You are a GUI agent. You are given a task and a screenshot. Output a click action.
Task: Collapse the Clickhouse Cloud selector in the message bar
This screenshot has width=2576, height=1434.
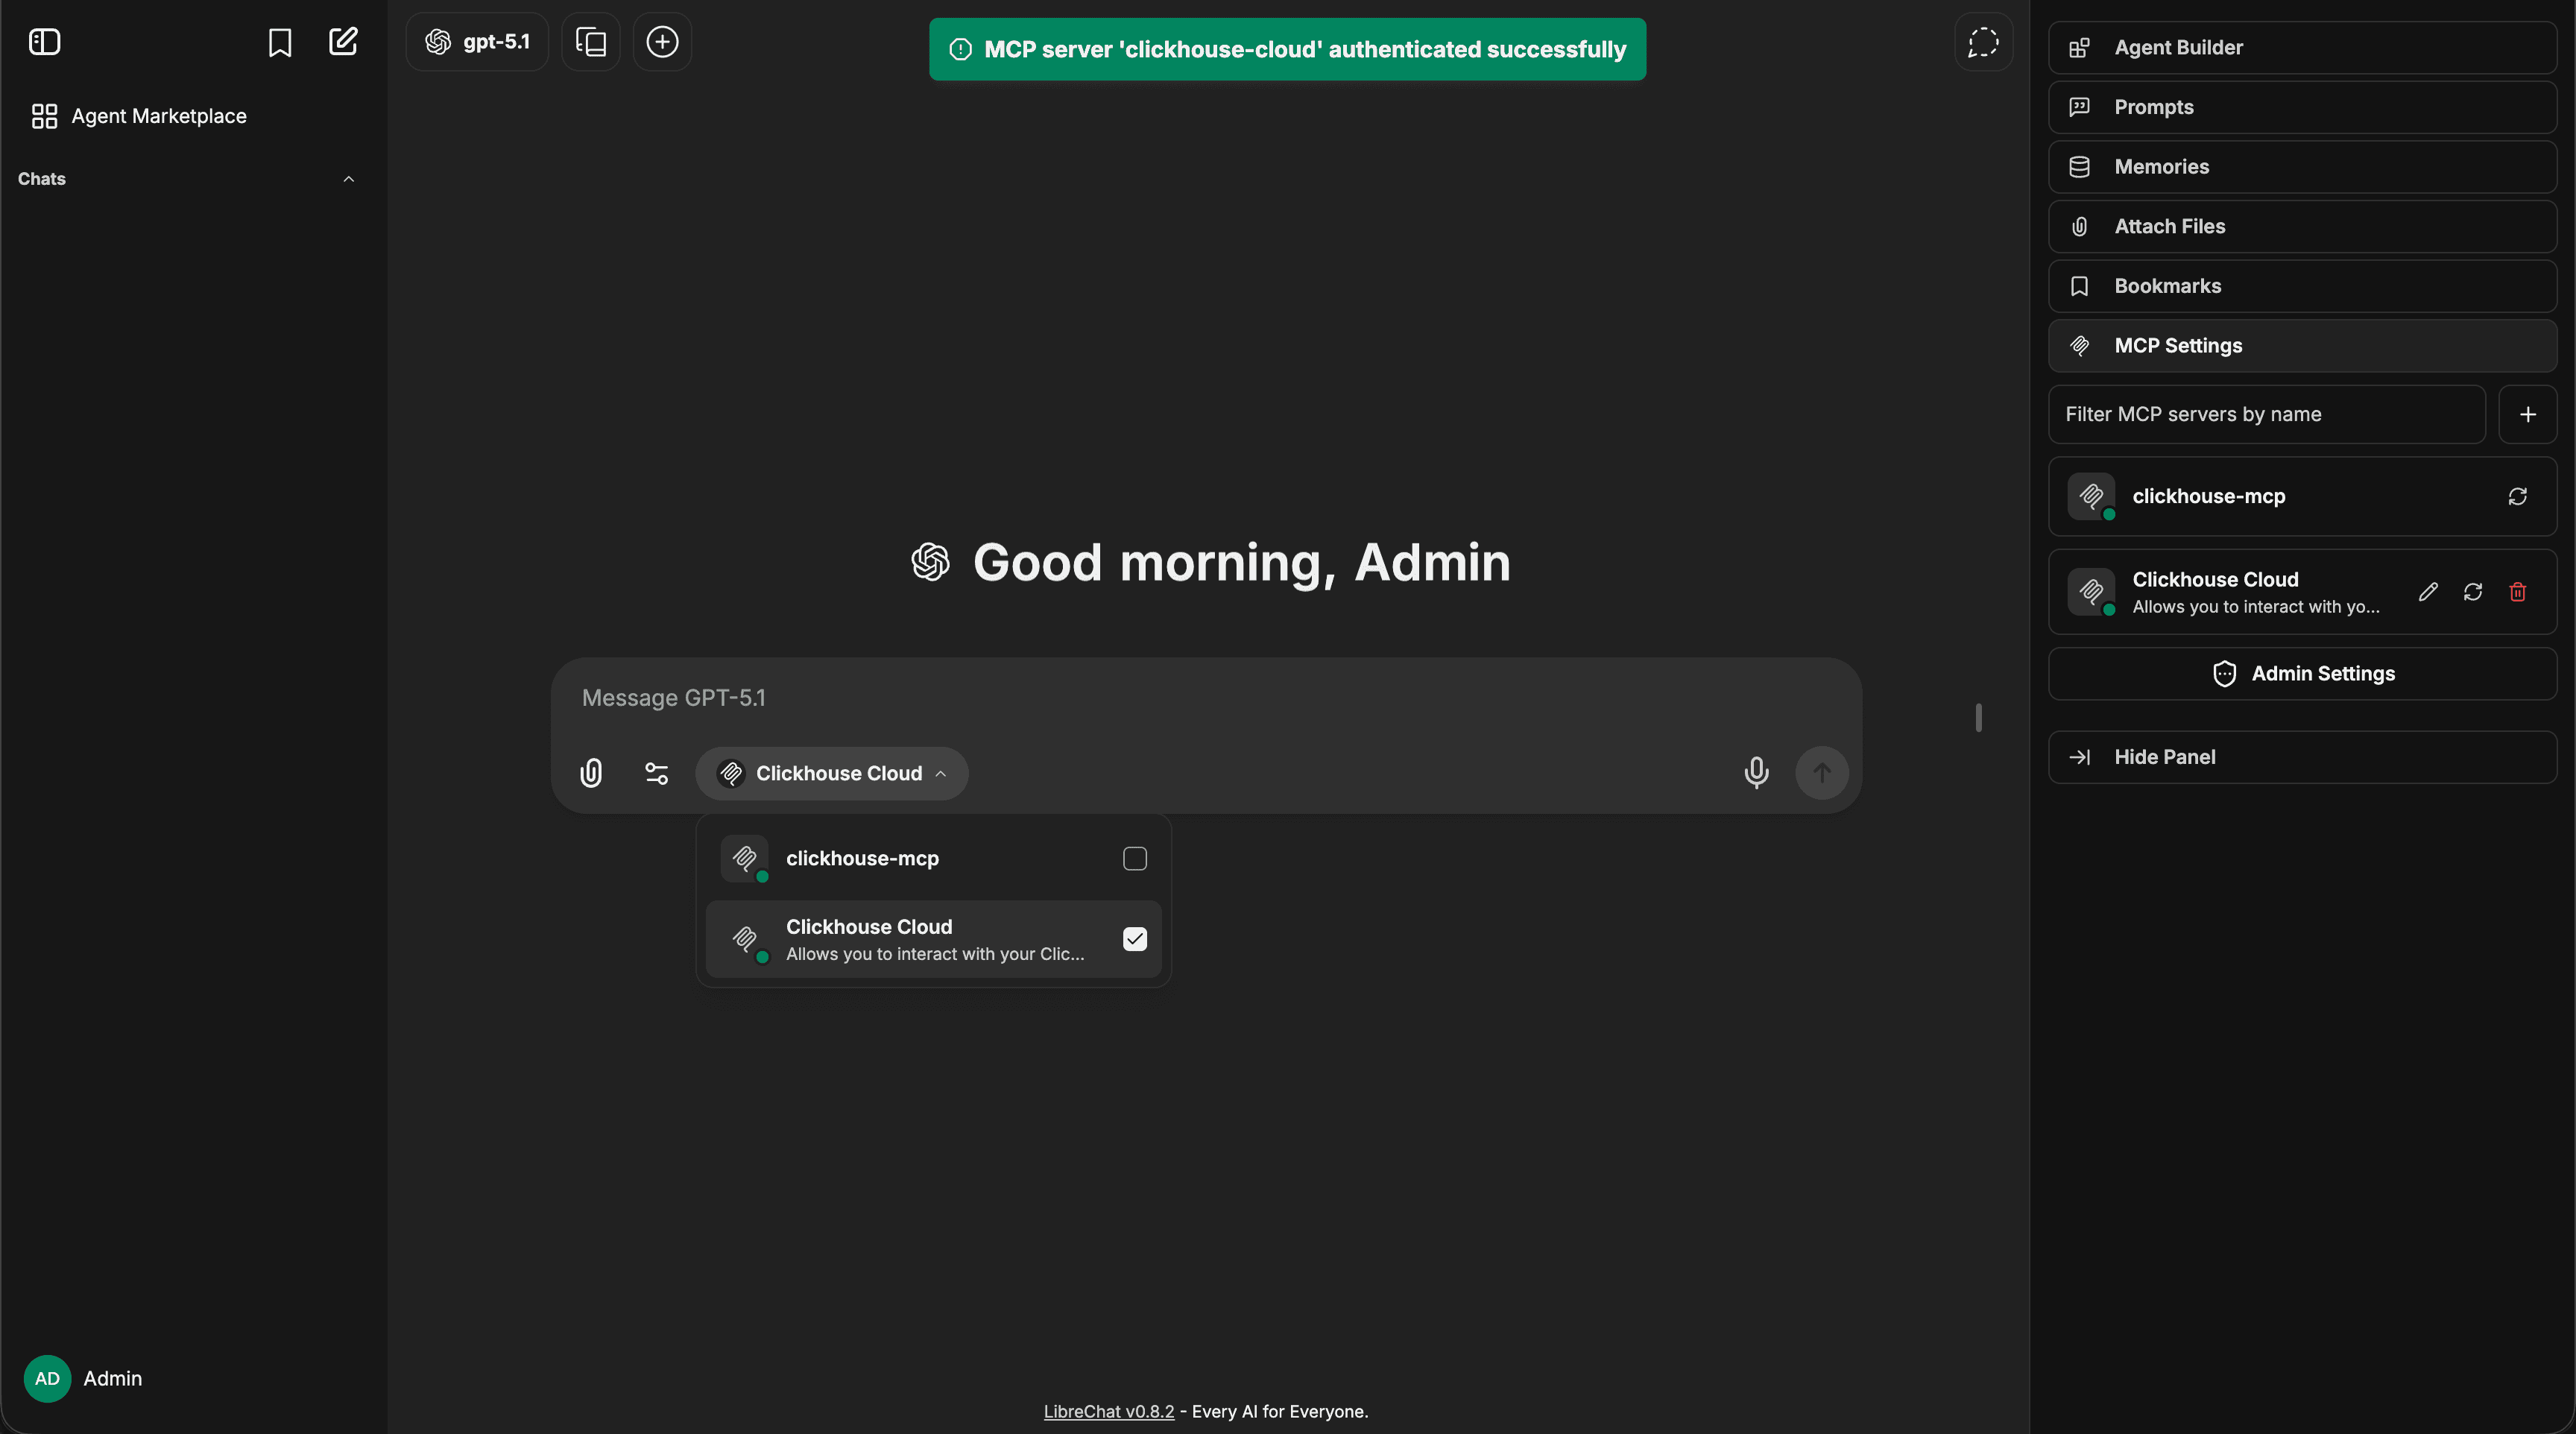(941, 773)
